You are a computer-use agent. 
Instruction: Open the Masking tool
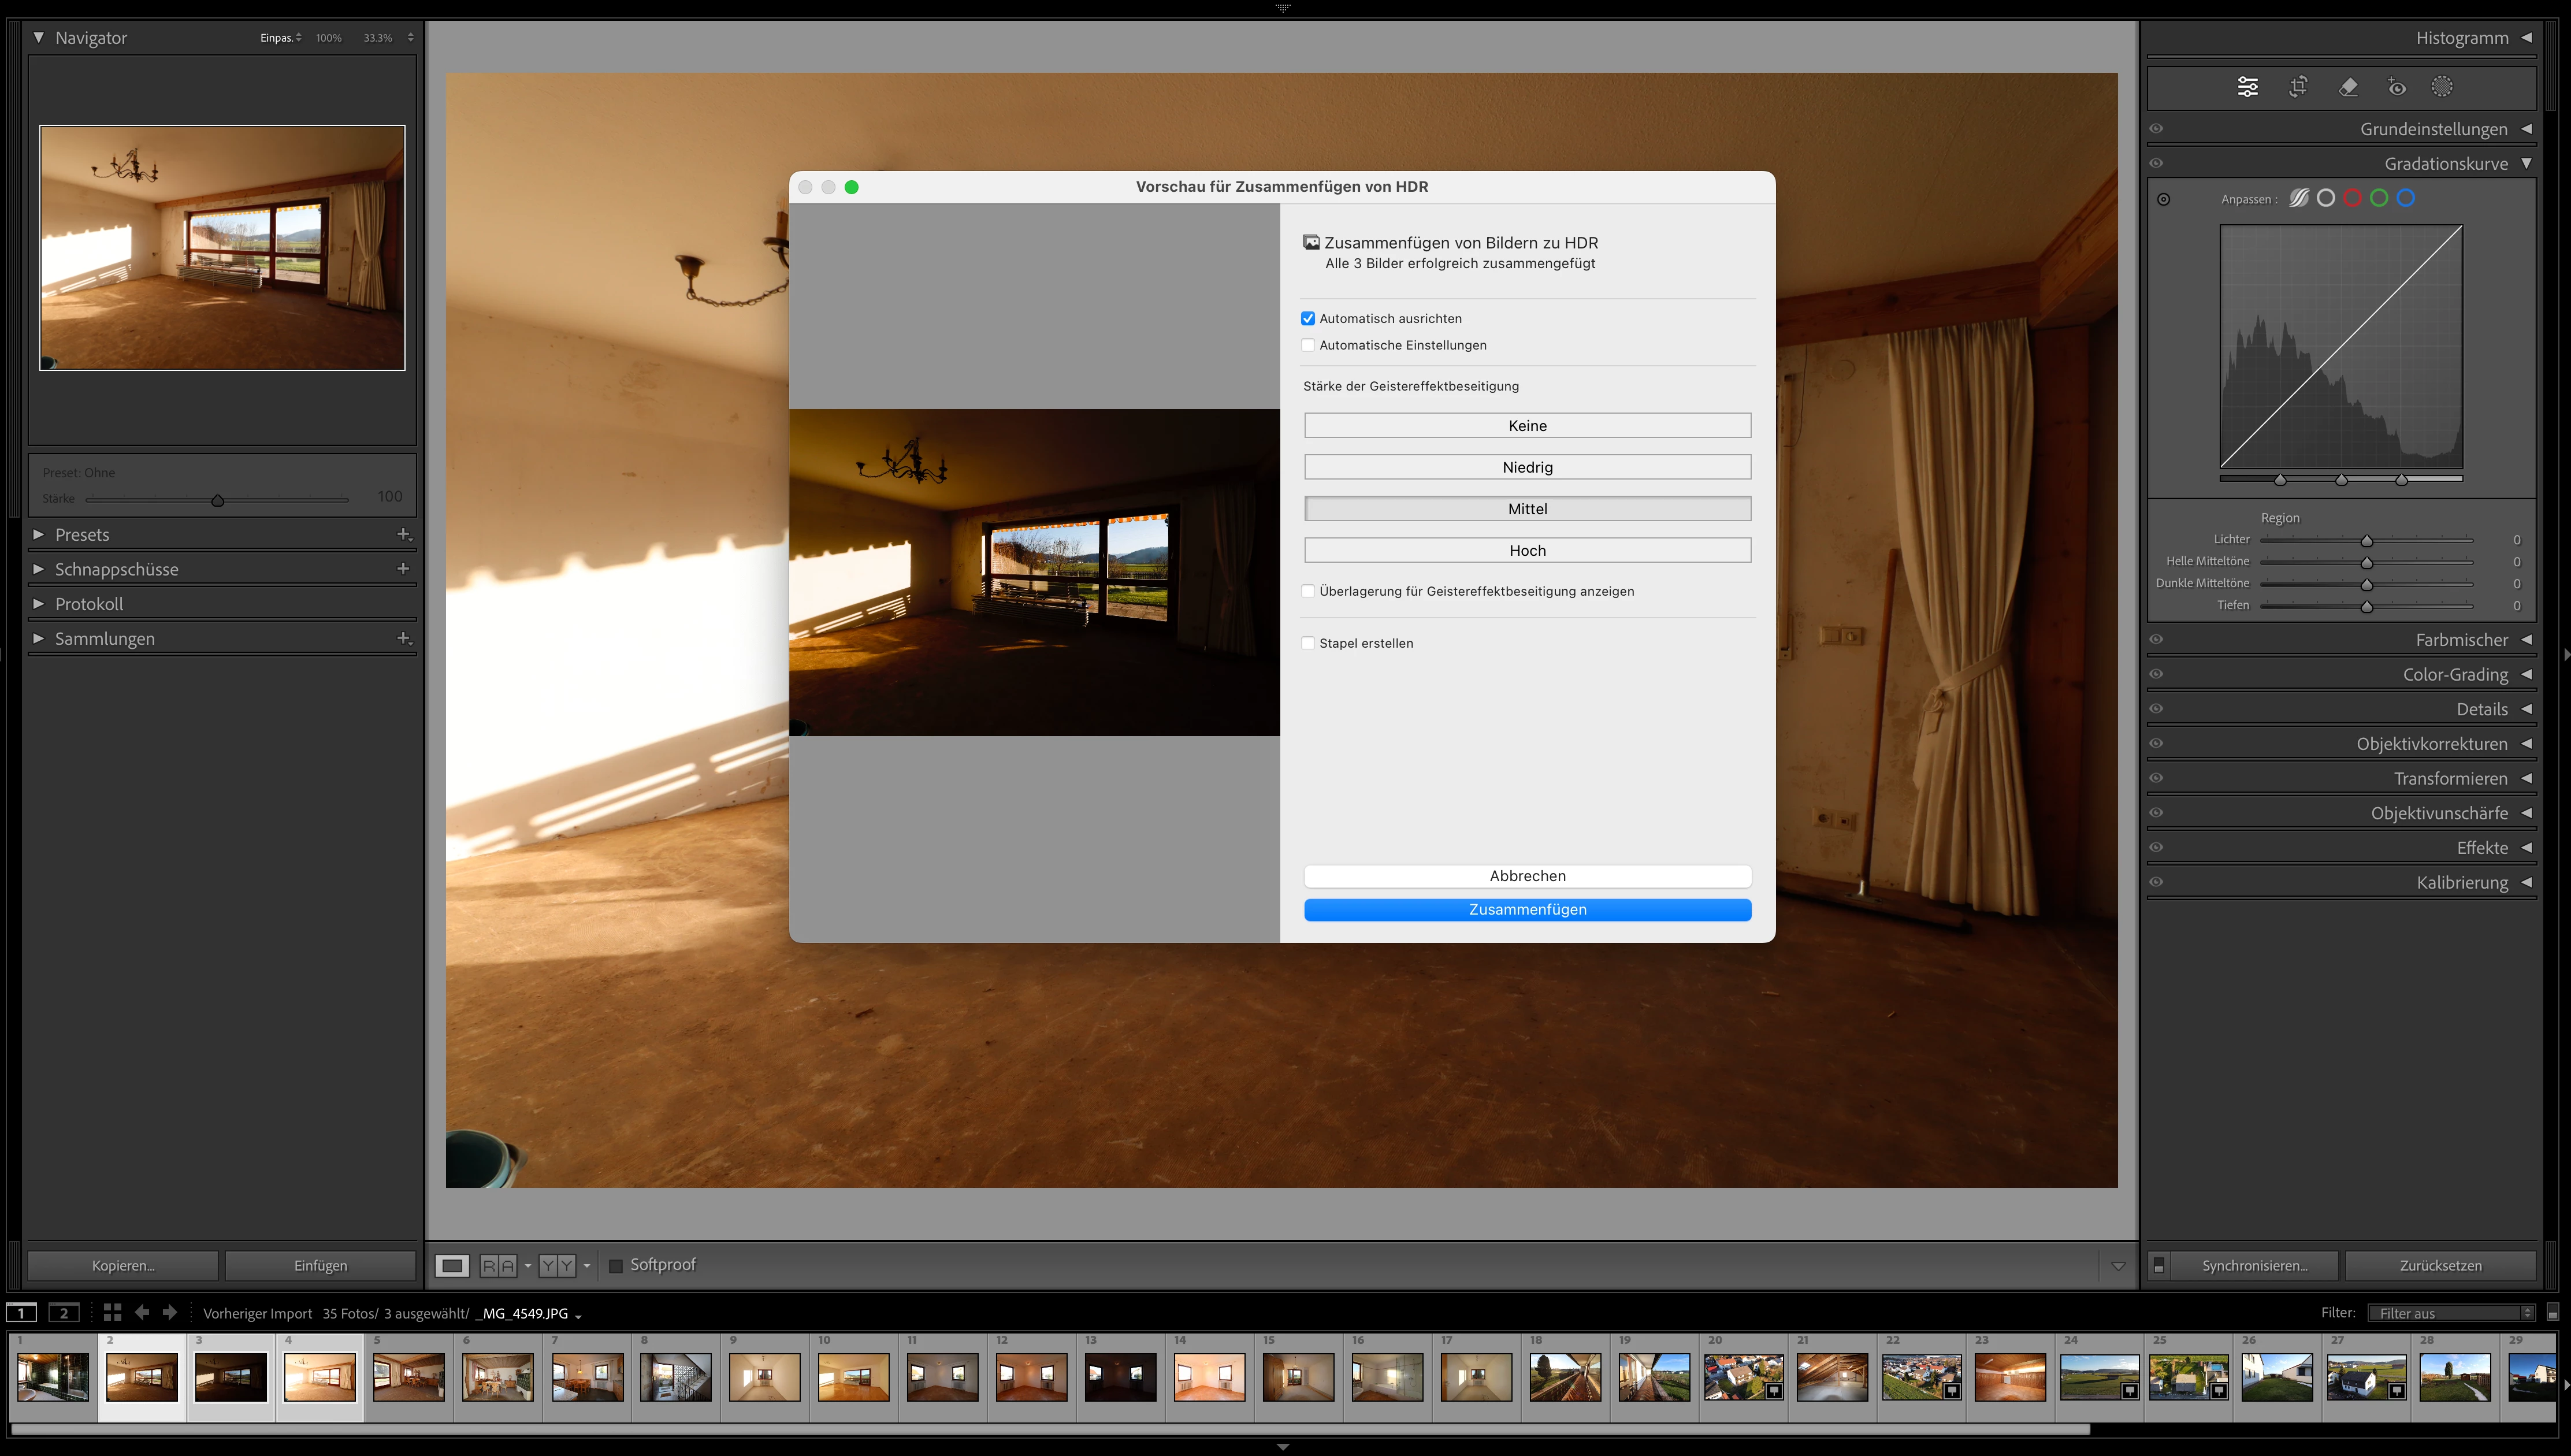coord(2442,87)
